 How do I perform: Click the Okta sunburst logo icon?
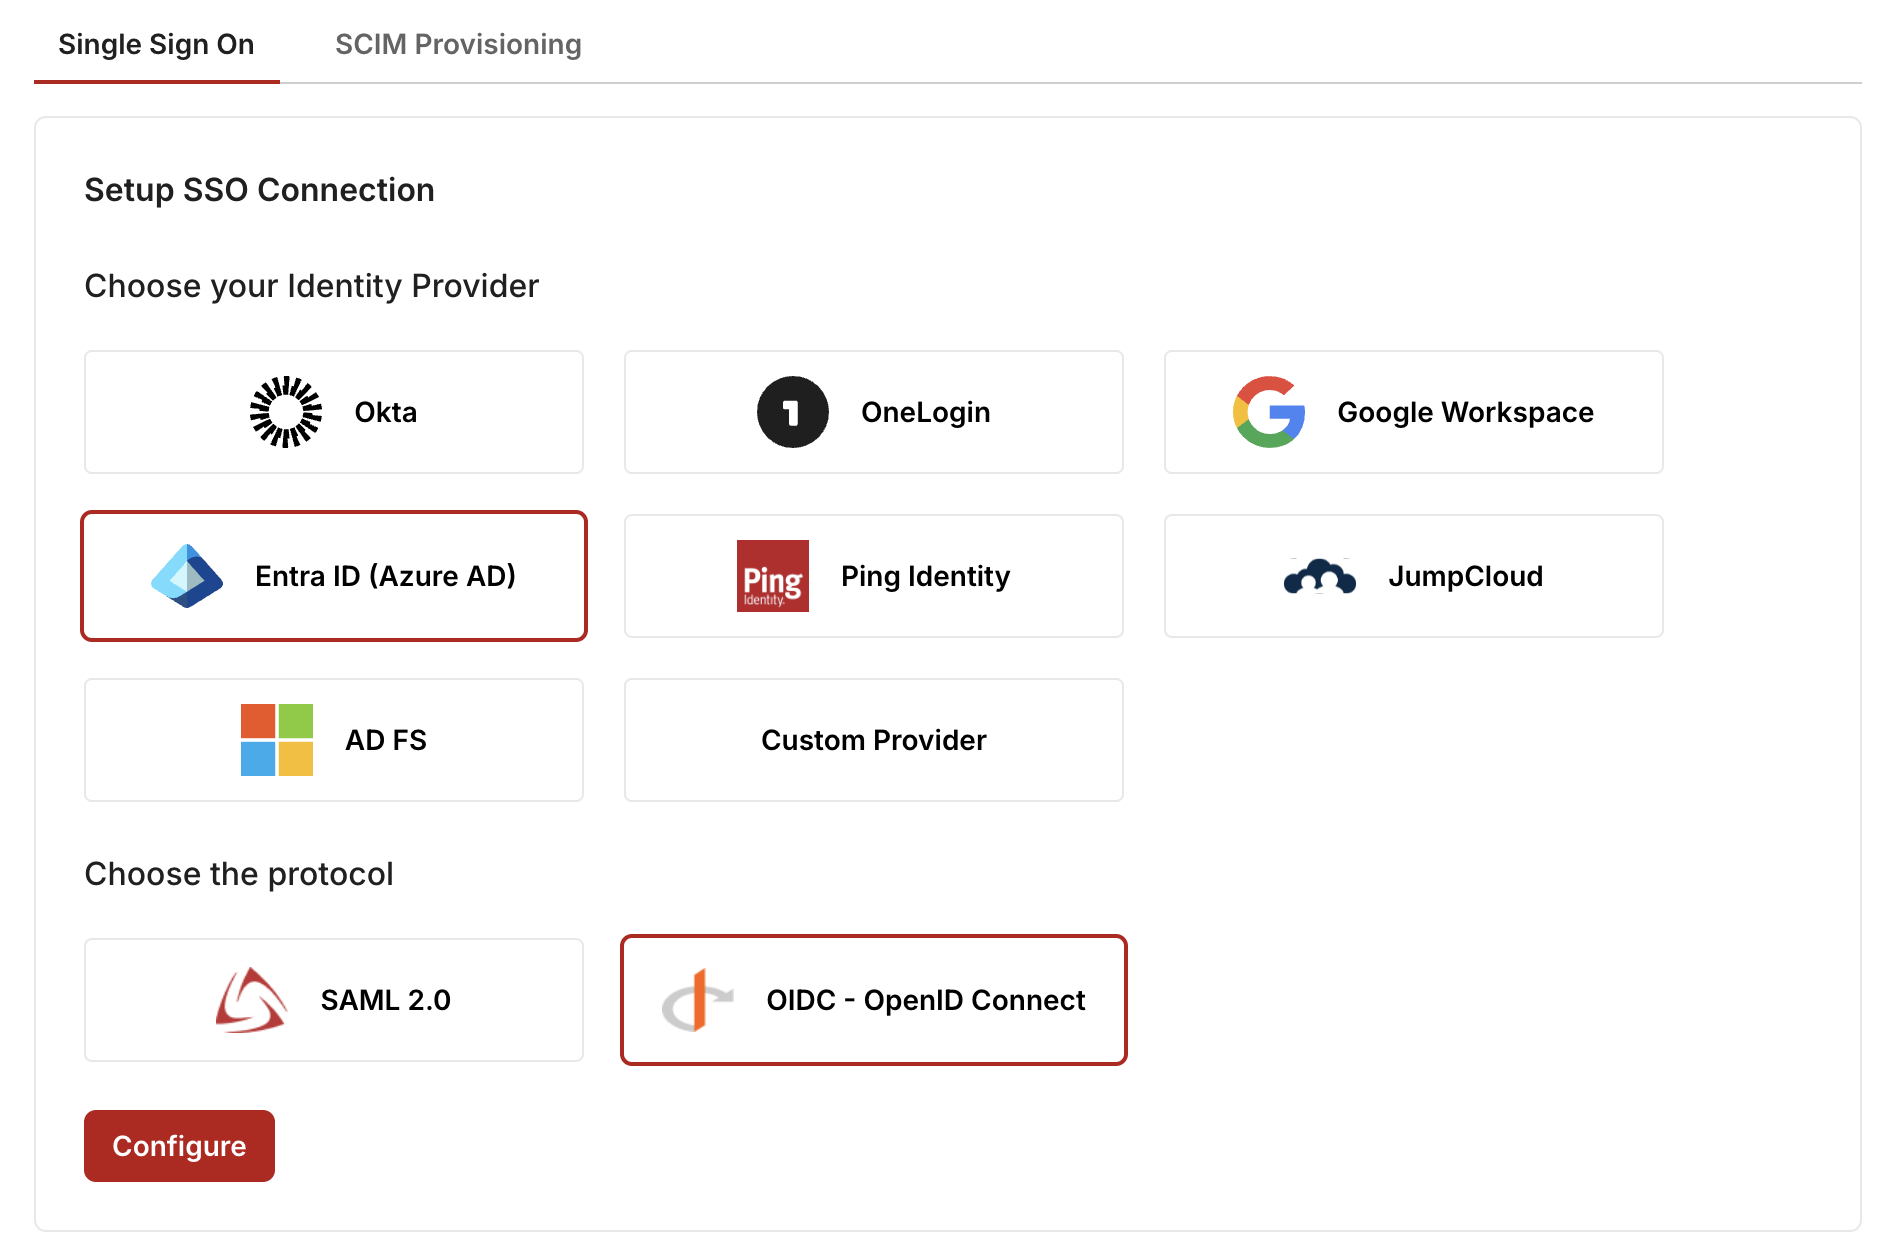point(286,412)
